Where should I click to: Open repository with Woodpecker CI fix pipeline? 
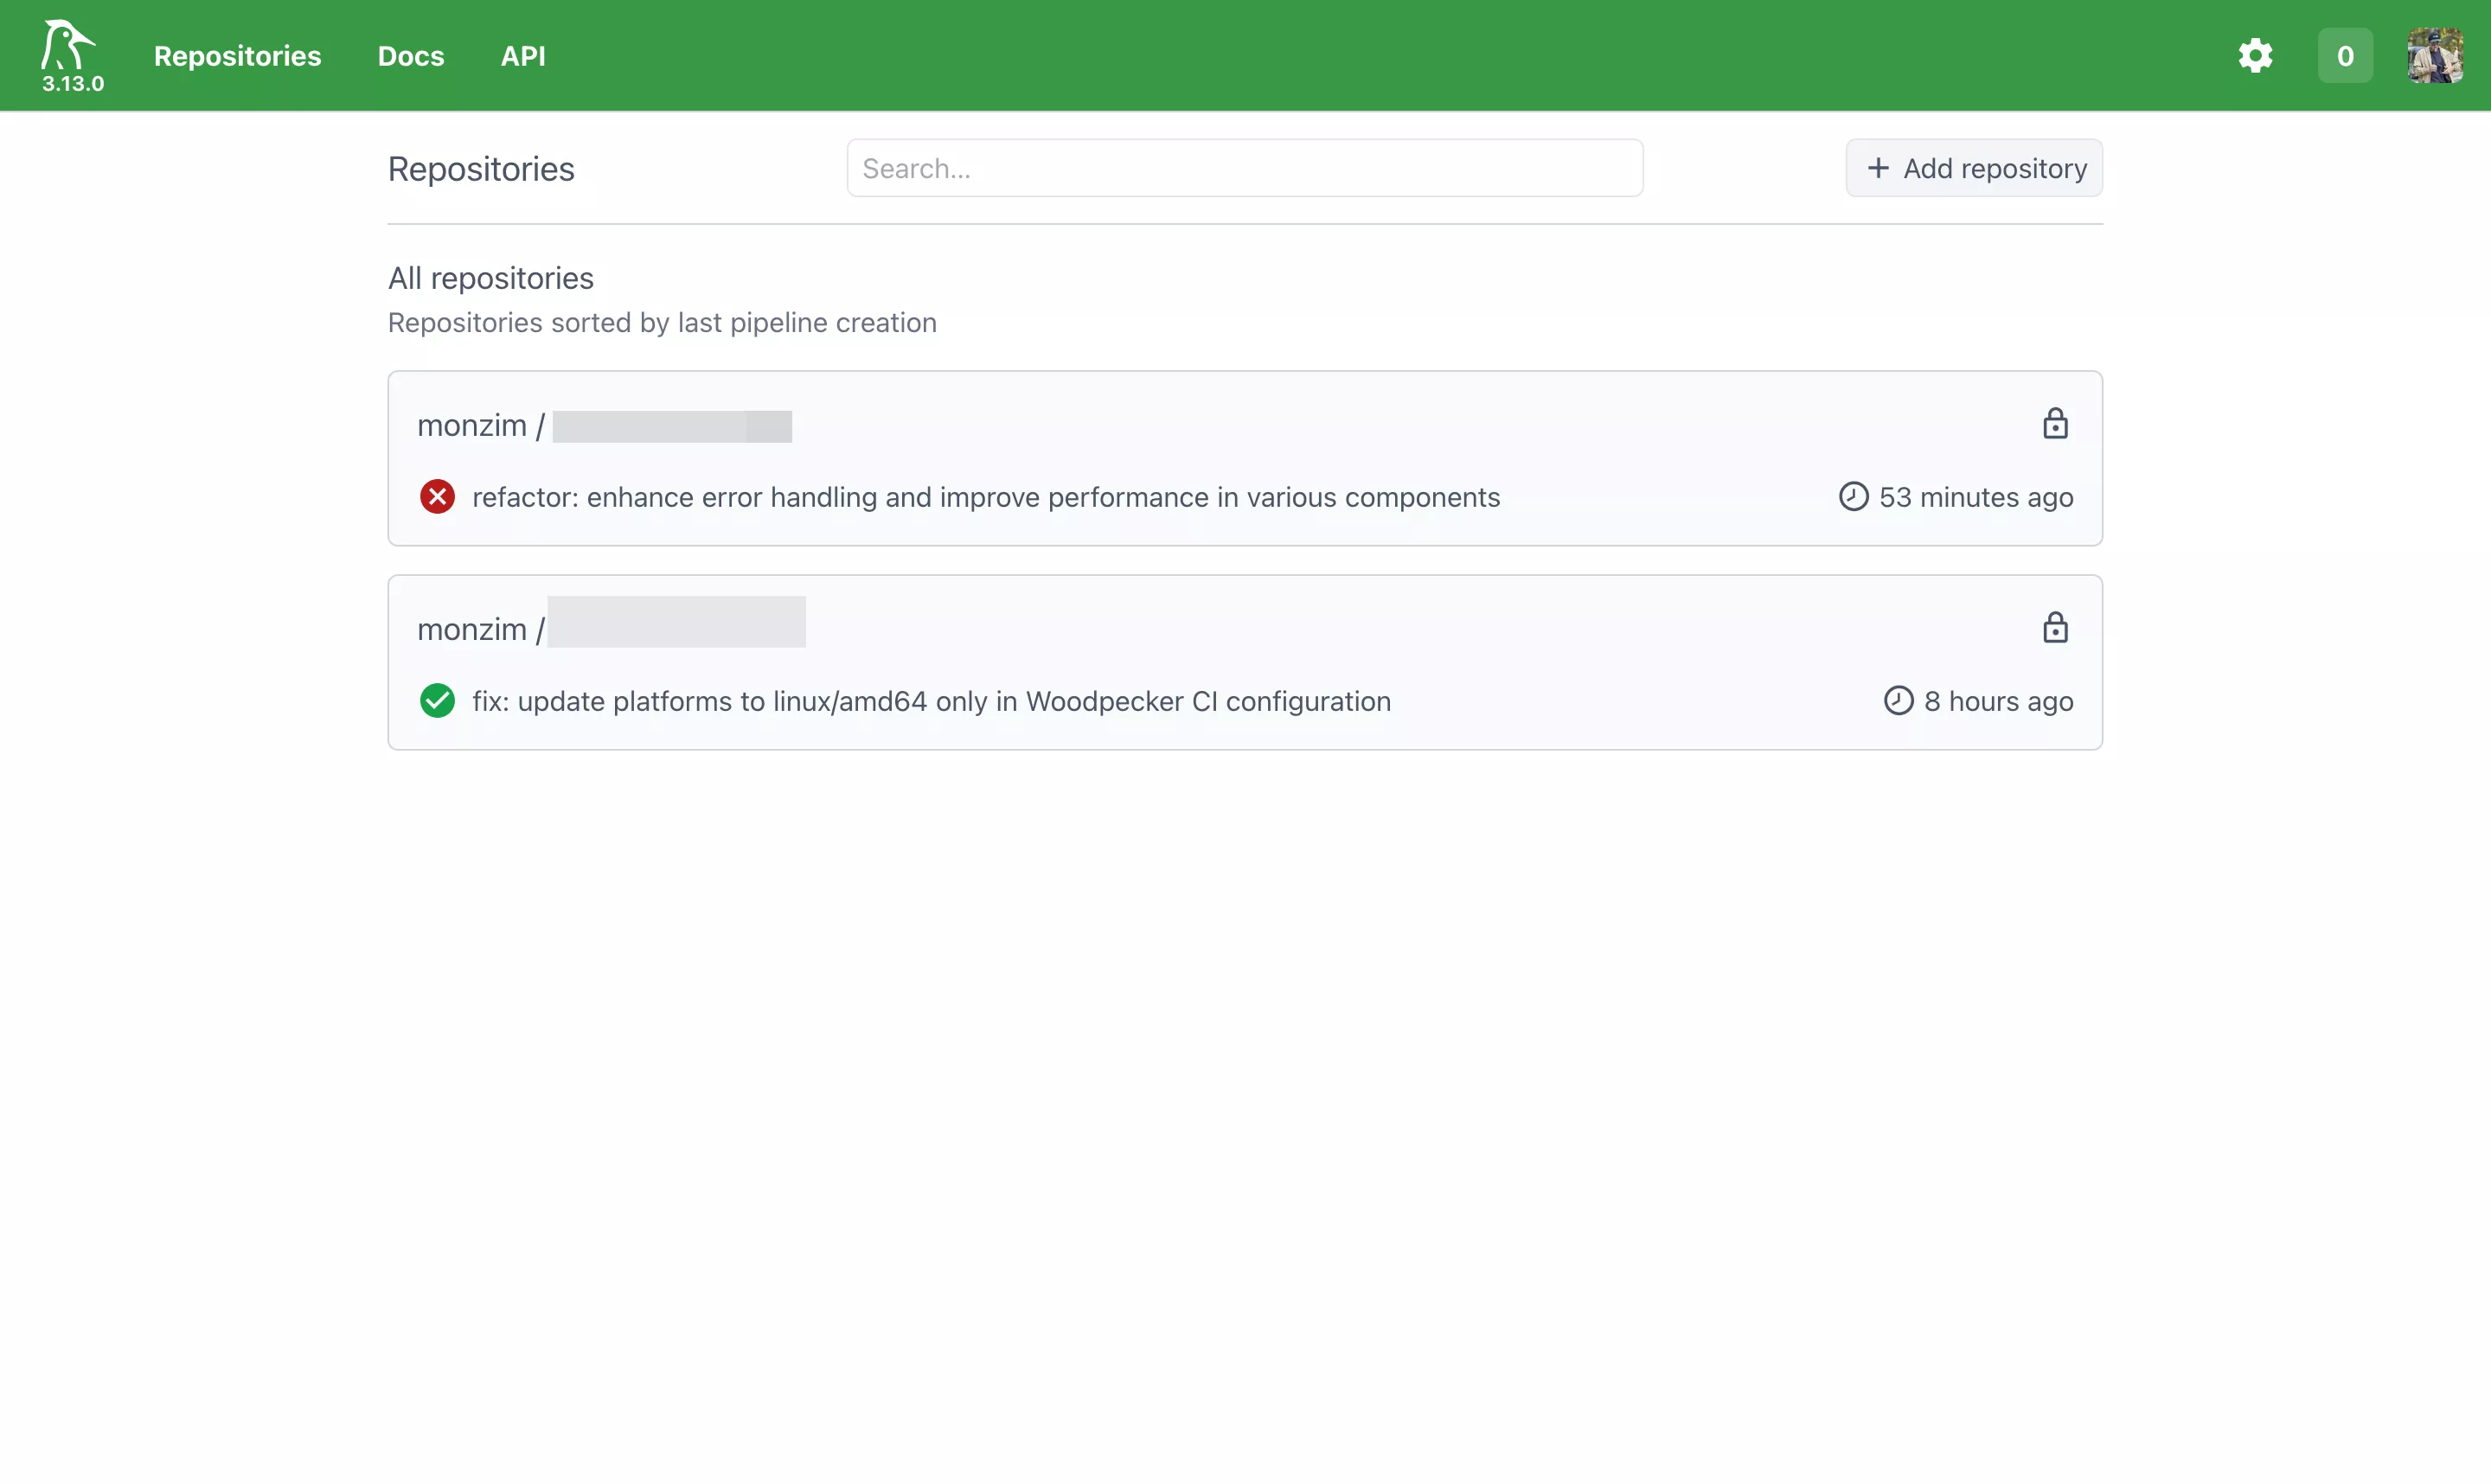[x=1245, y=663]
